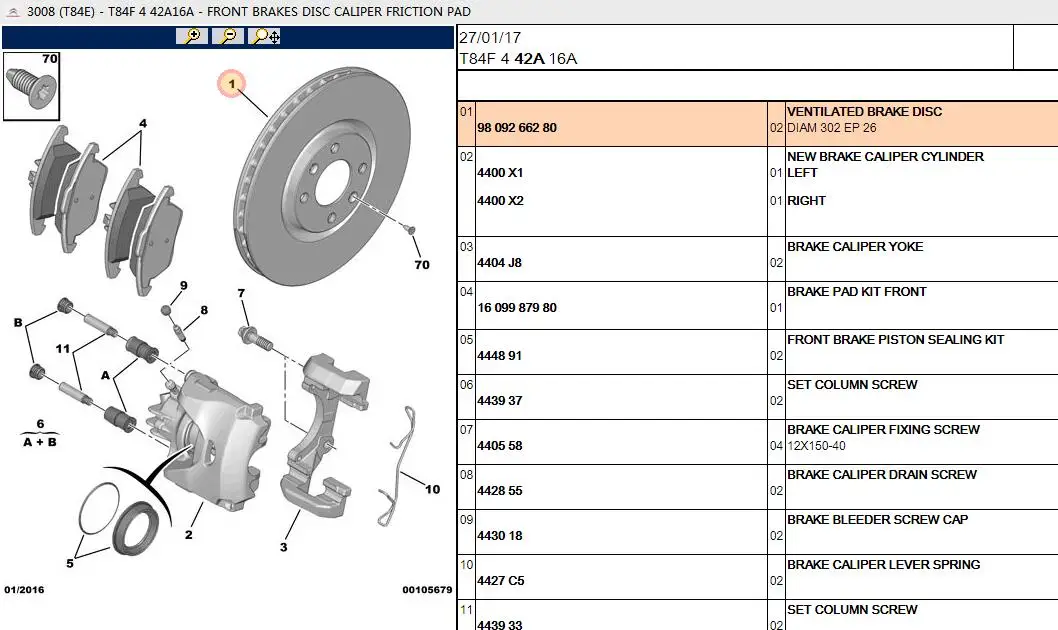Click row index 10 in parts table
1058x630 pixels.
coord(466,565)
